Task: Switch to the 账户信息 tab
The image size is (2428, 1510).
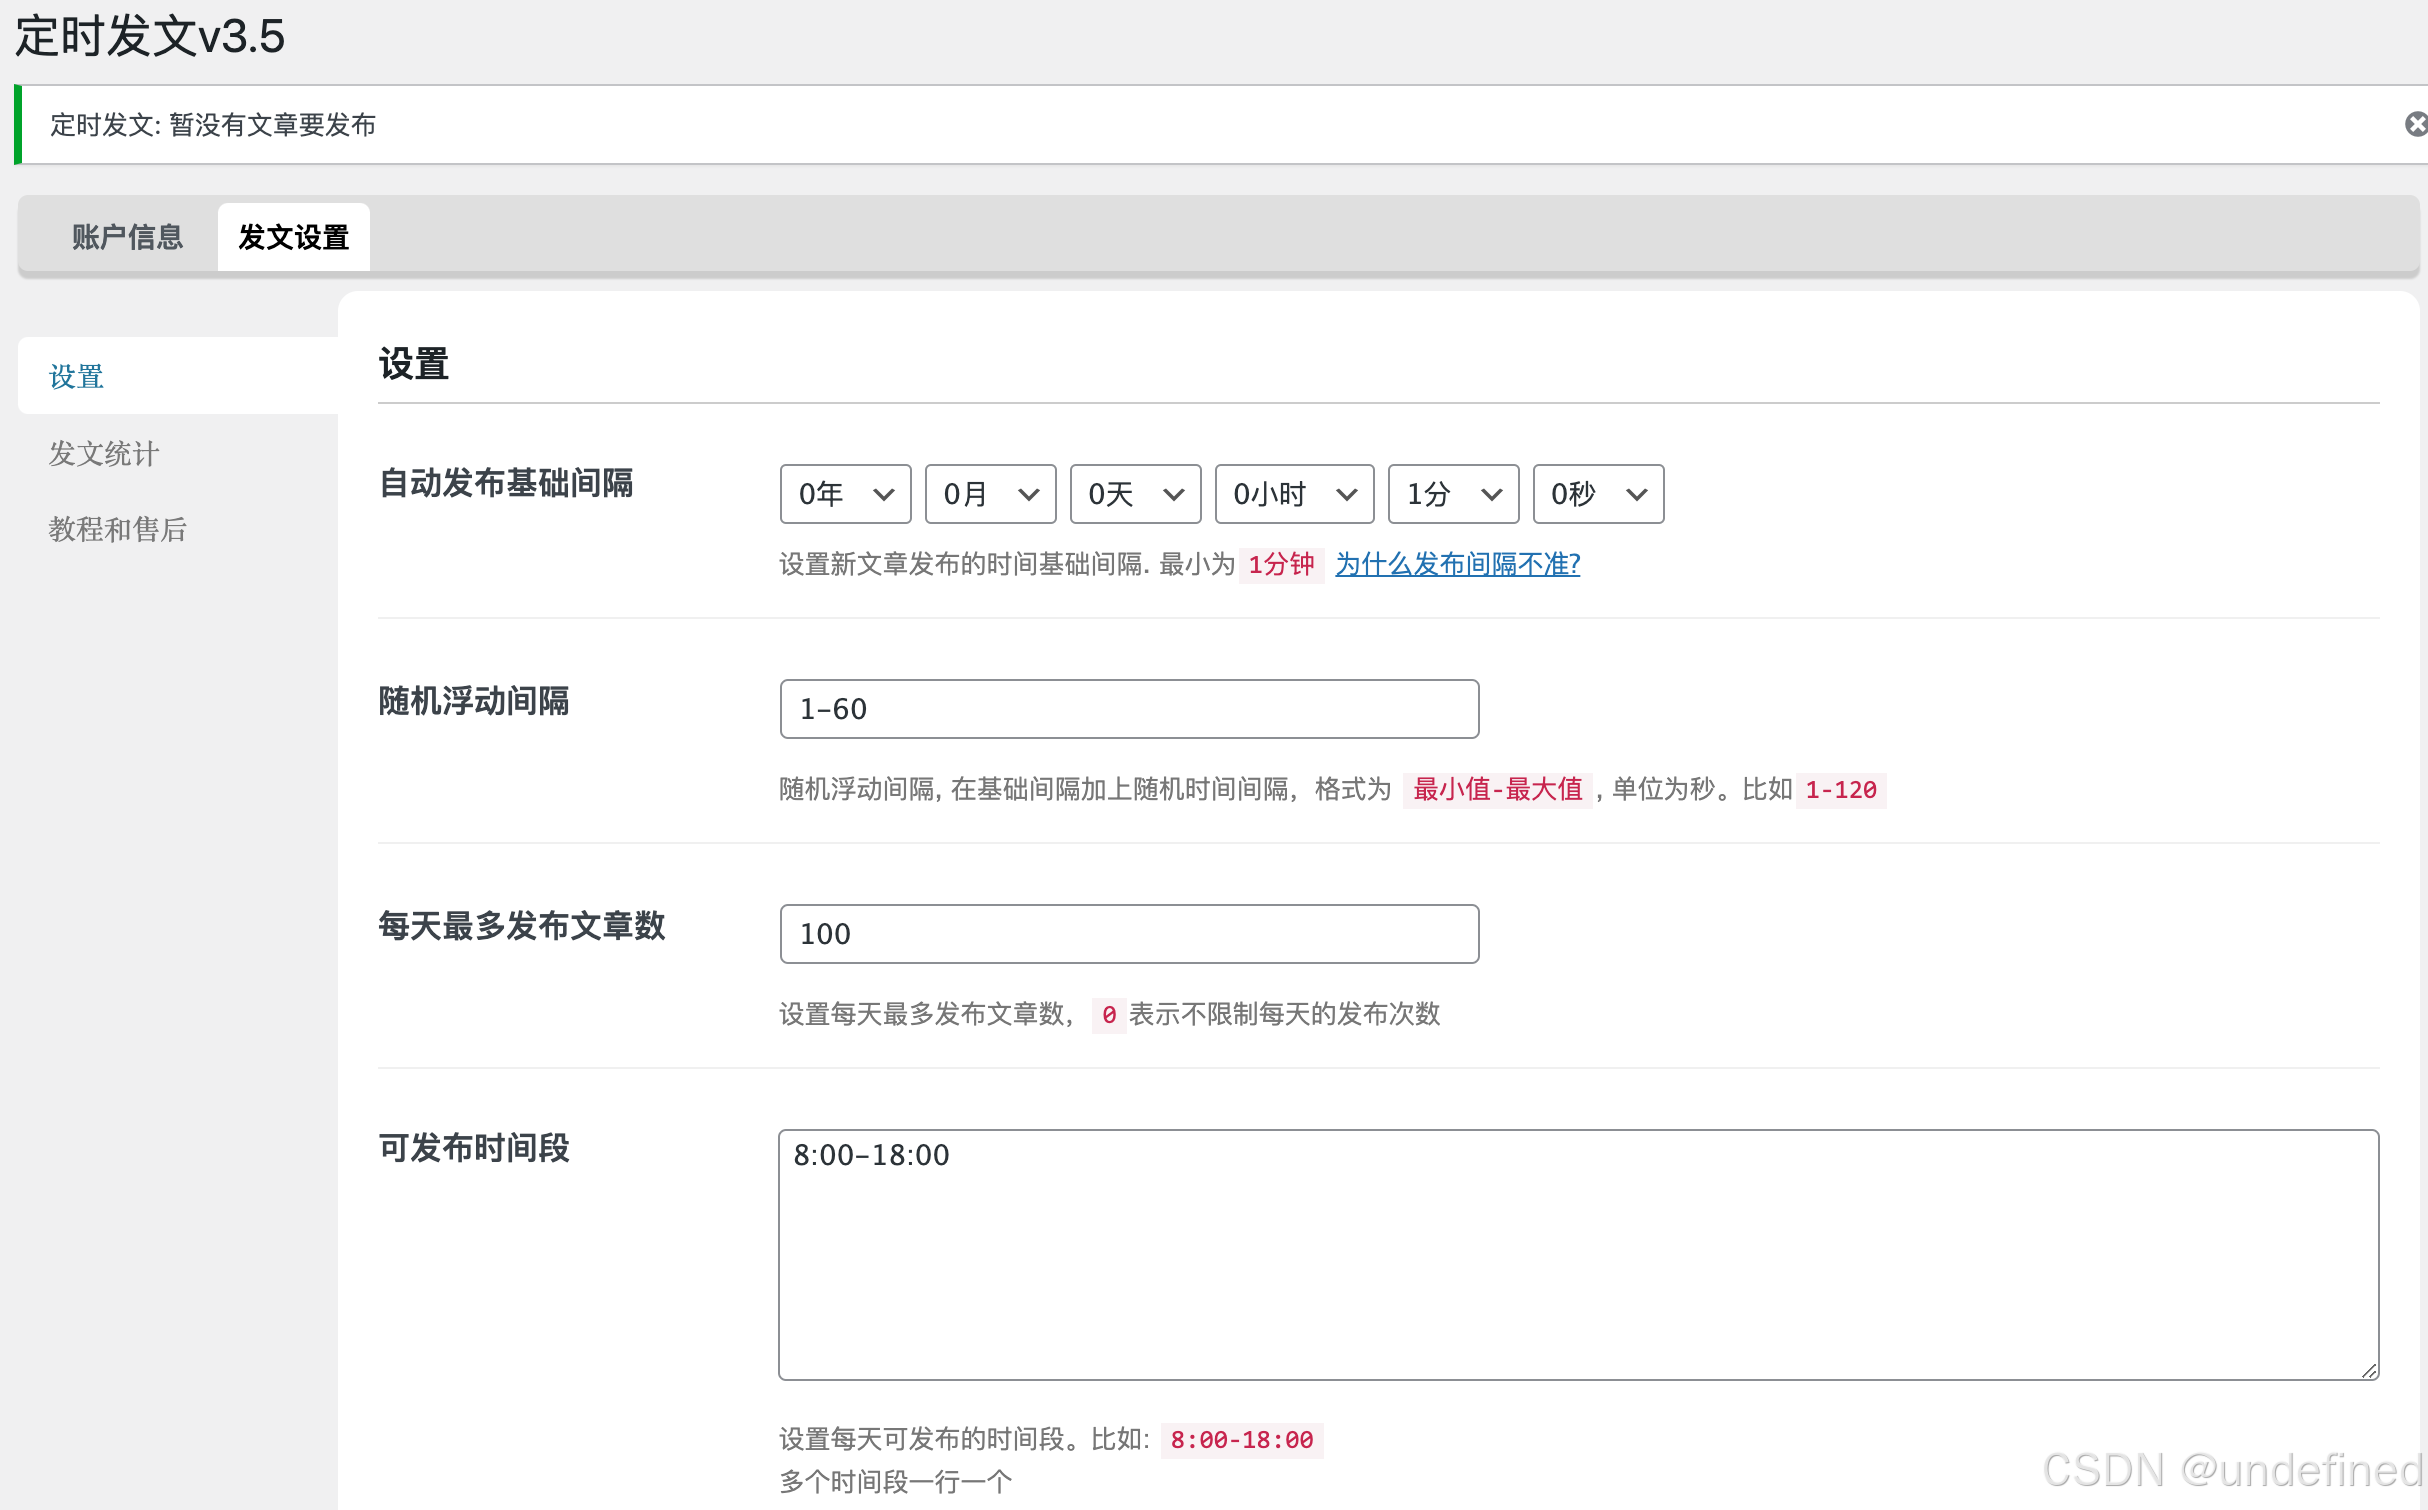Action: pyautogui.click(x=127, y=237)
